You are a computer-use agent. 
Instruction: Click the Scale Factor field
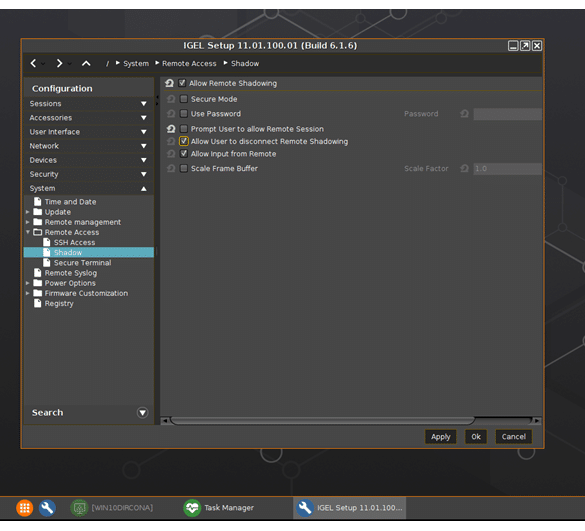(507, 169)
